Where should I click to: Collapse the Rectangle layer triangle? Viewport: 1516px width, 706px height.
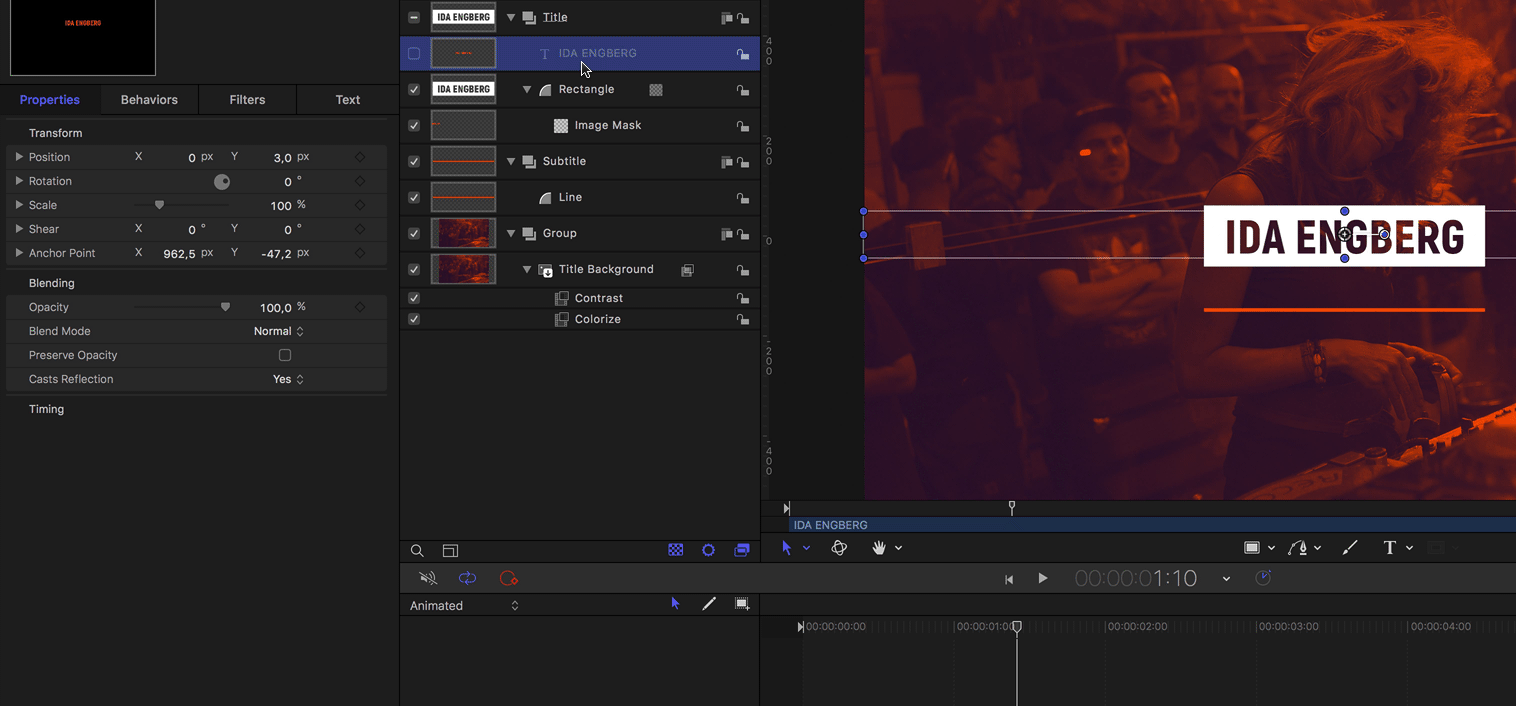coord(527,90)
